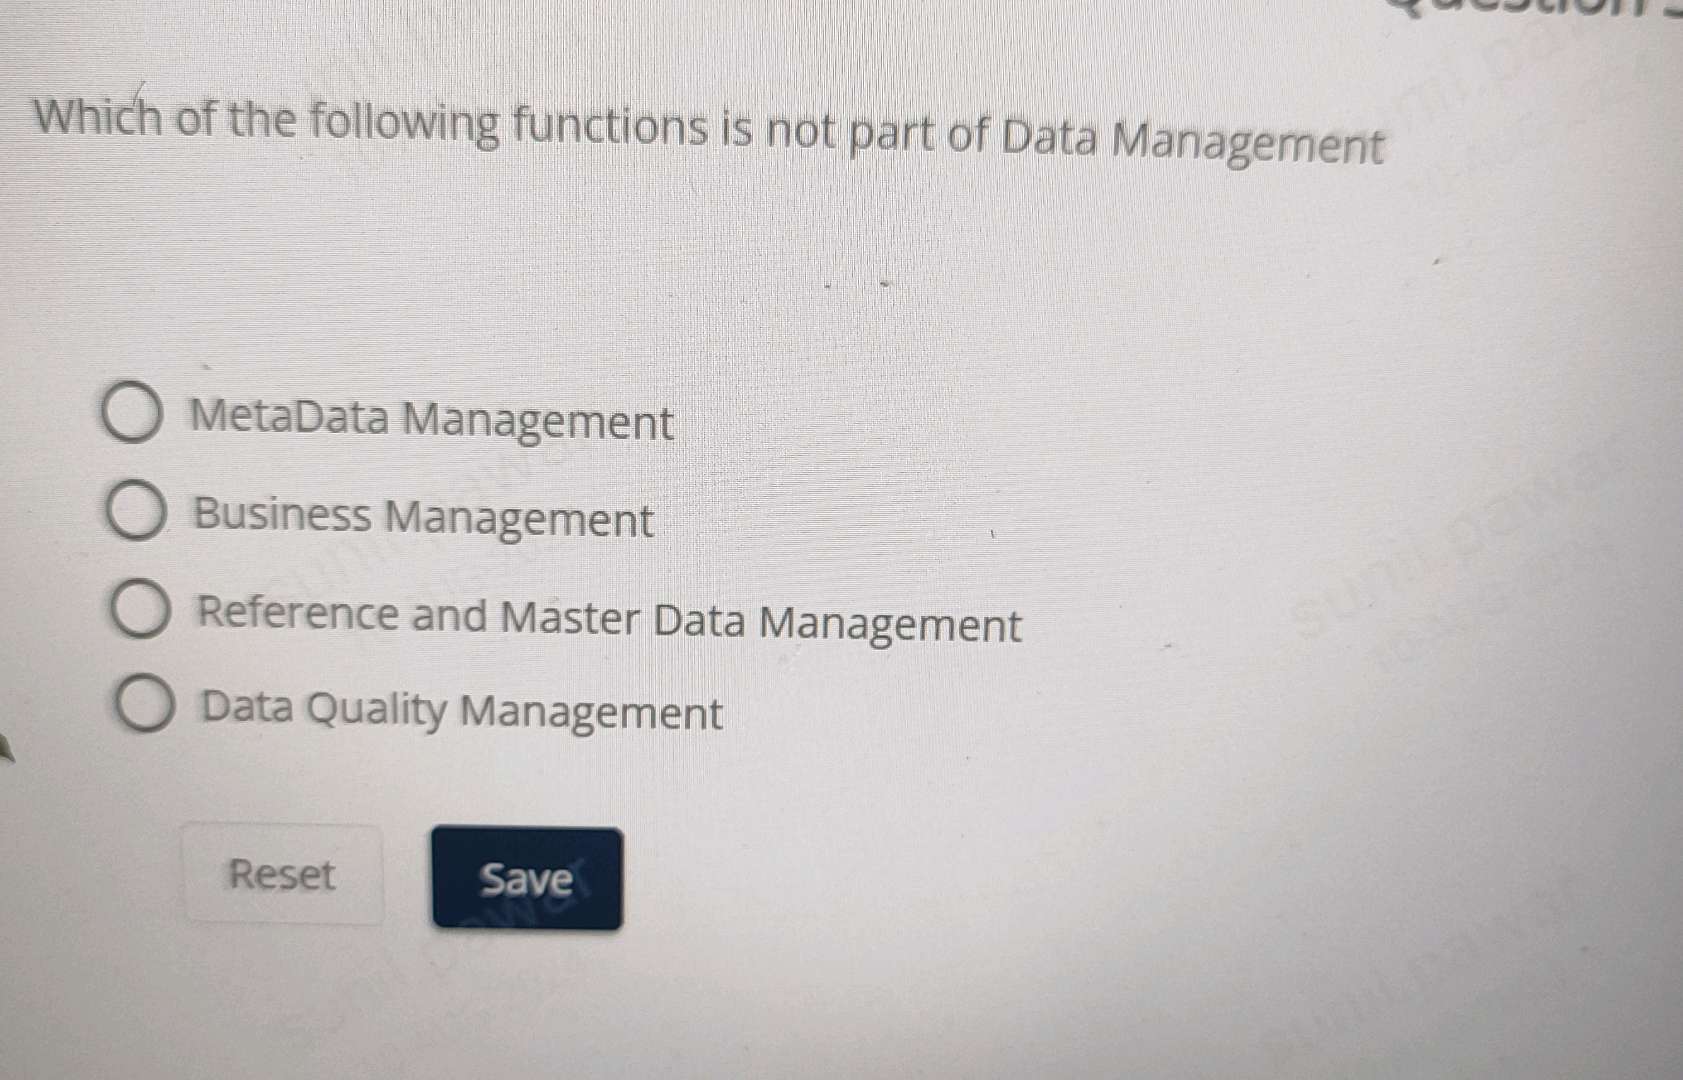Image resolution: width=1683 pixels, height=1080 pixels.
Task: Click the Data Quality Management label
Action: 459,710
